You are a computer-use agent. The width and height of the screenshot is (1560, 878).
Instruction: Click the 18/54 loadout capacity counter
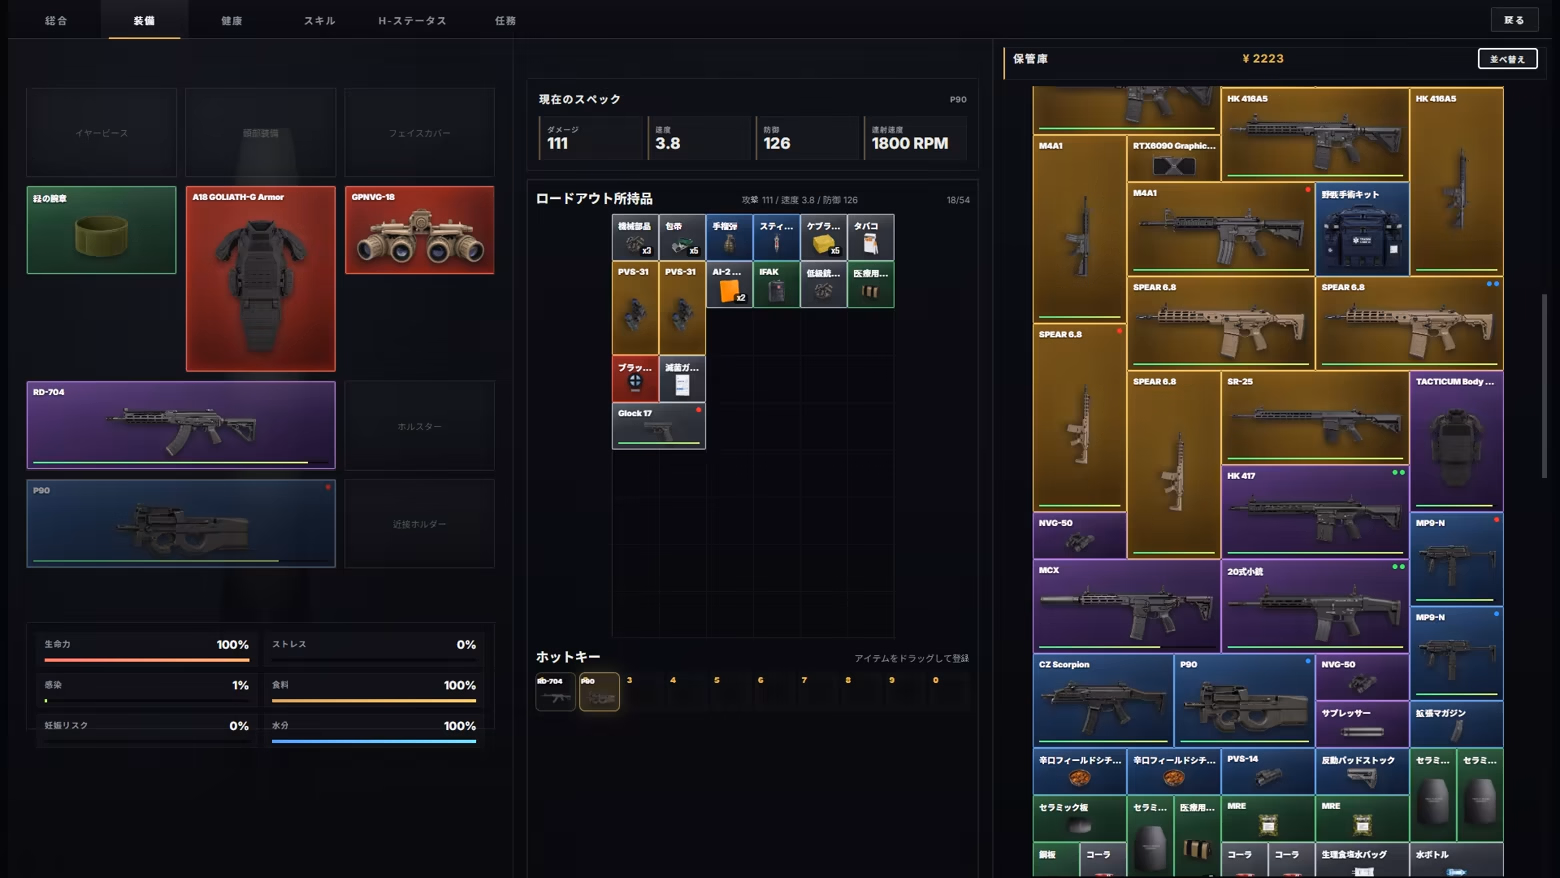pos(958,200)
